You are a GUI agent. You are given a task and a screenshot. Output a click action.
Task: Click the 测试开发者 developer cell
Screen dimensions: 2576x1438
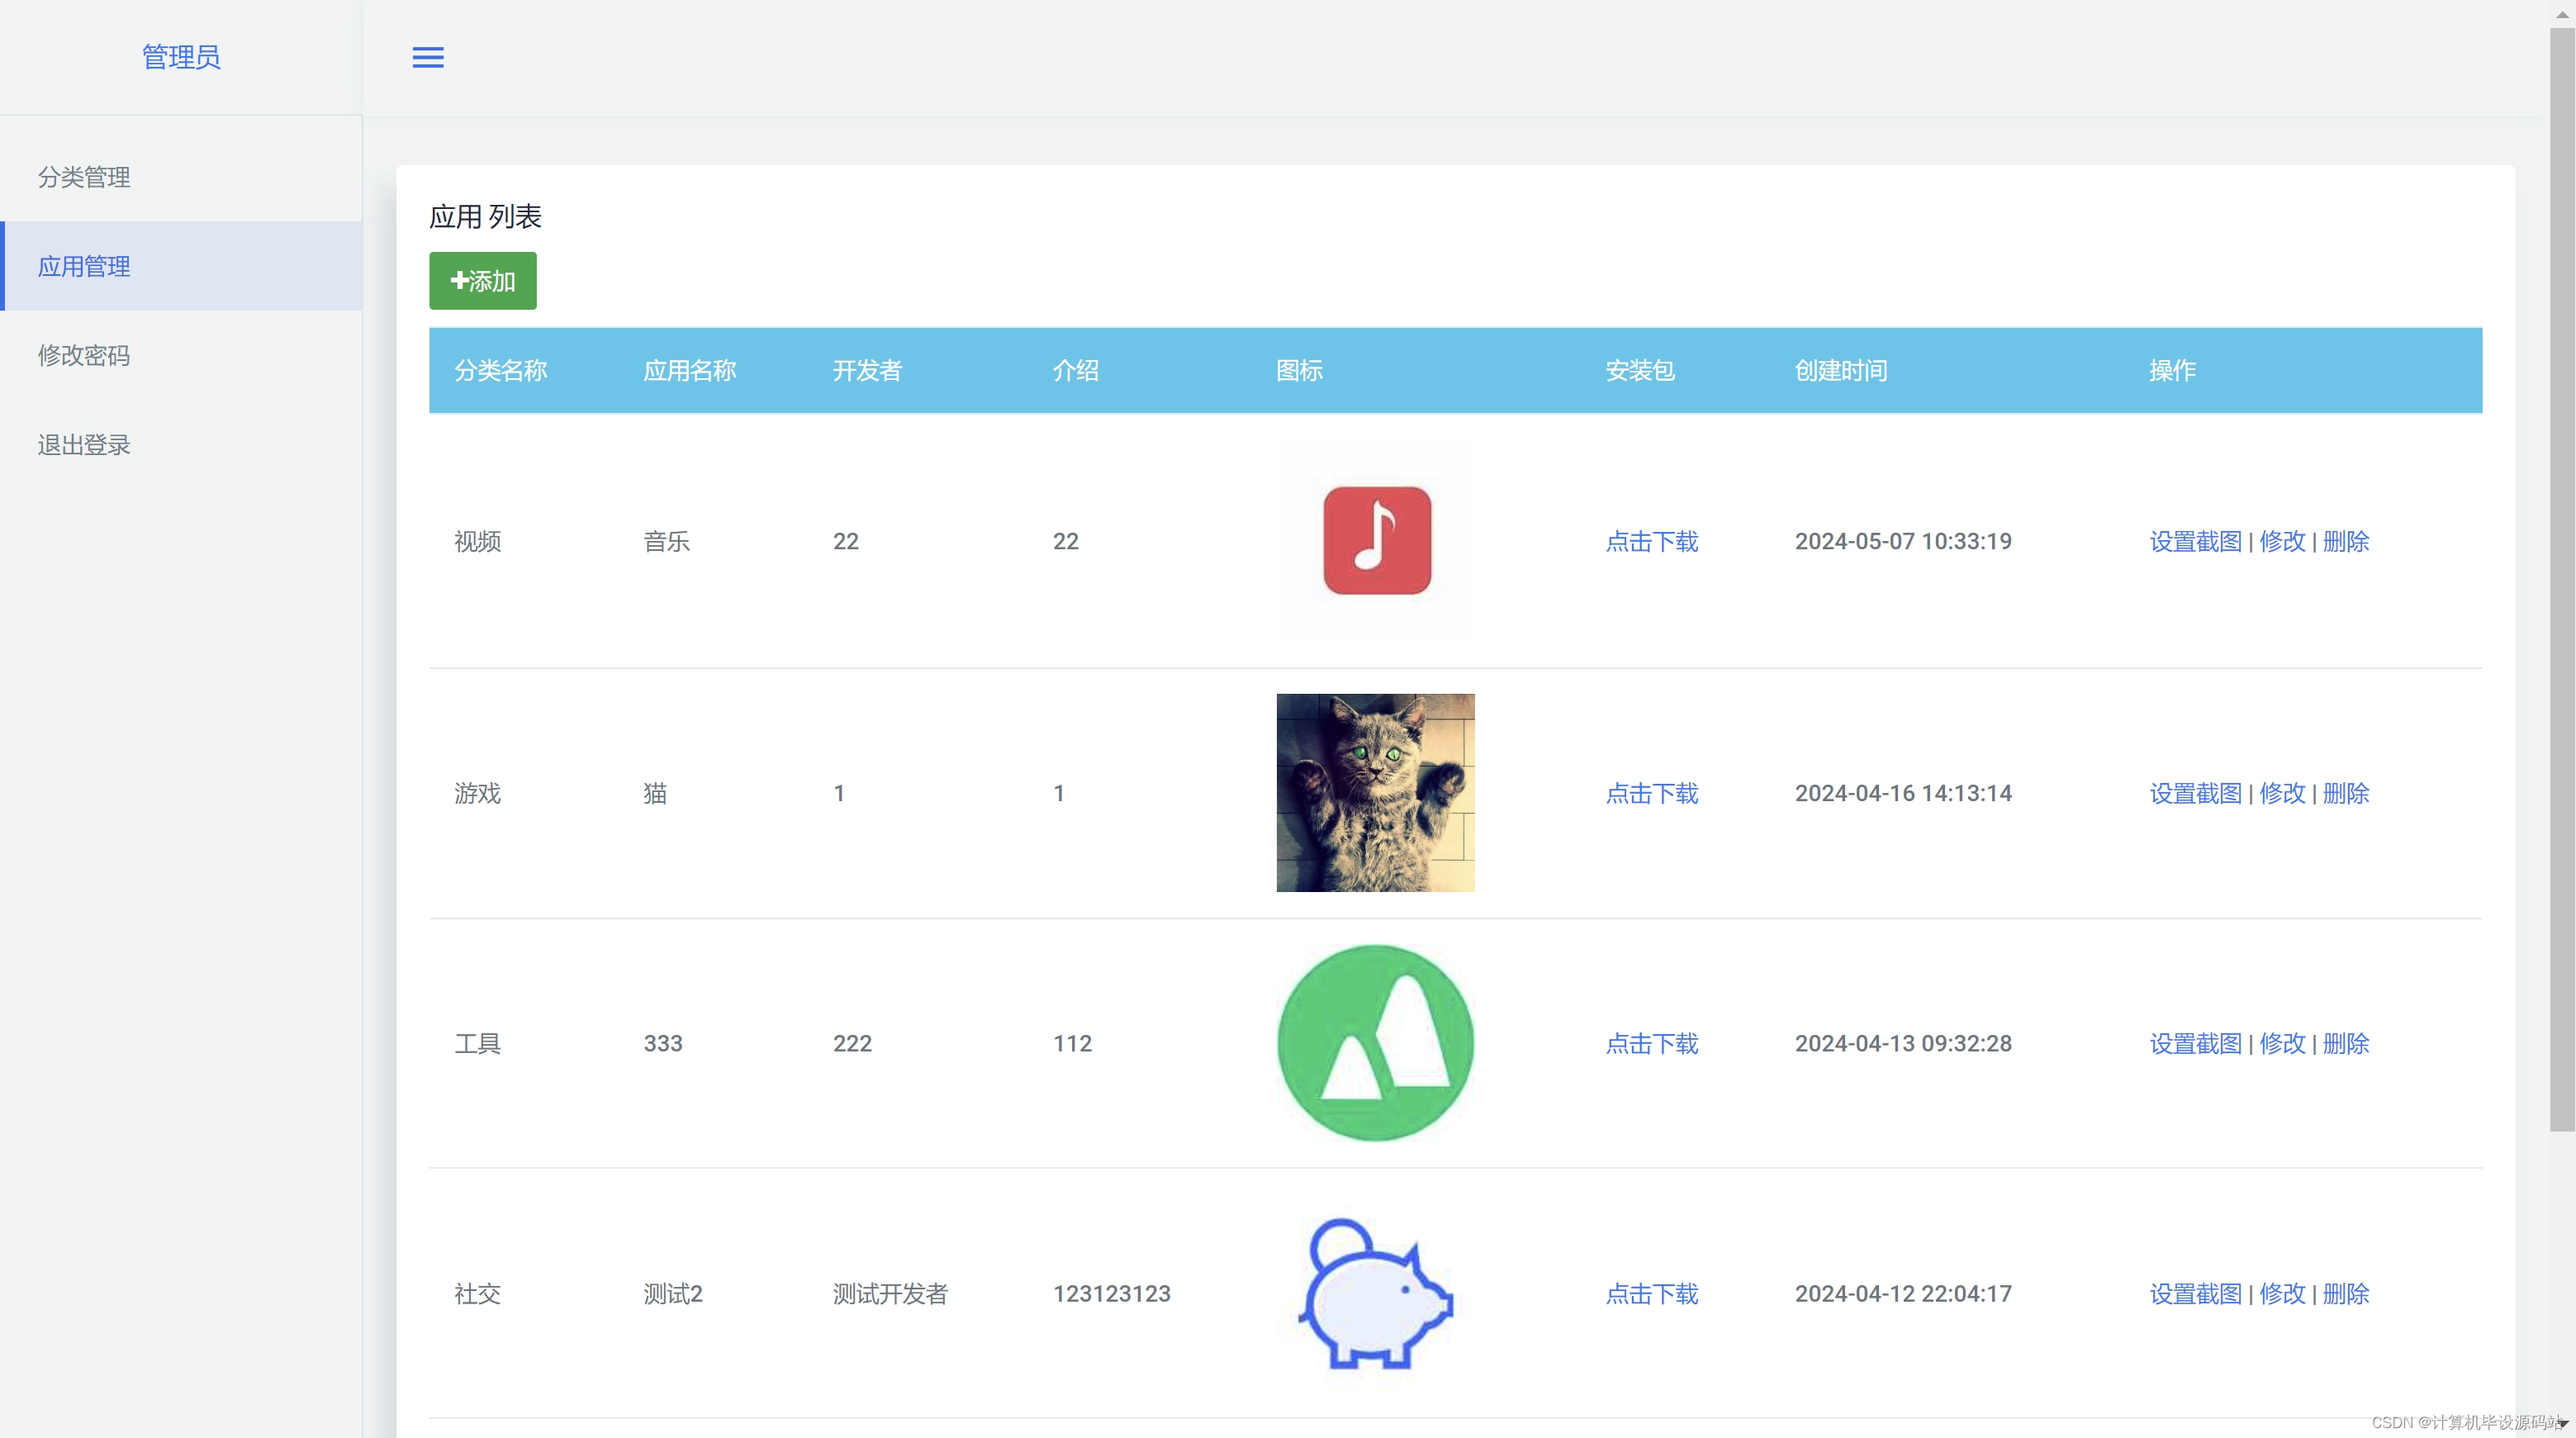(890, 1293)
